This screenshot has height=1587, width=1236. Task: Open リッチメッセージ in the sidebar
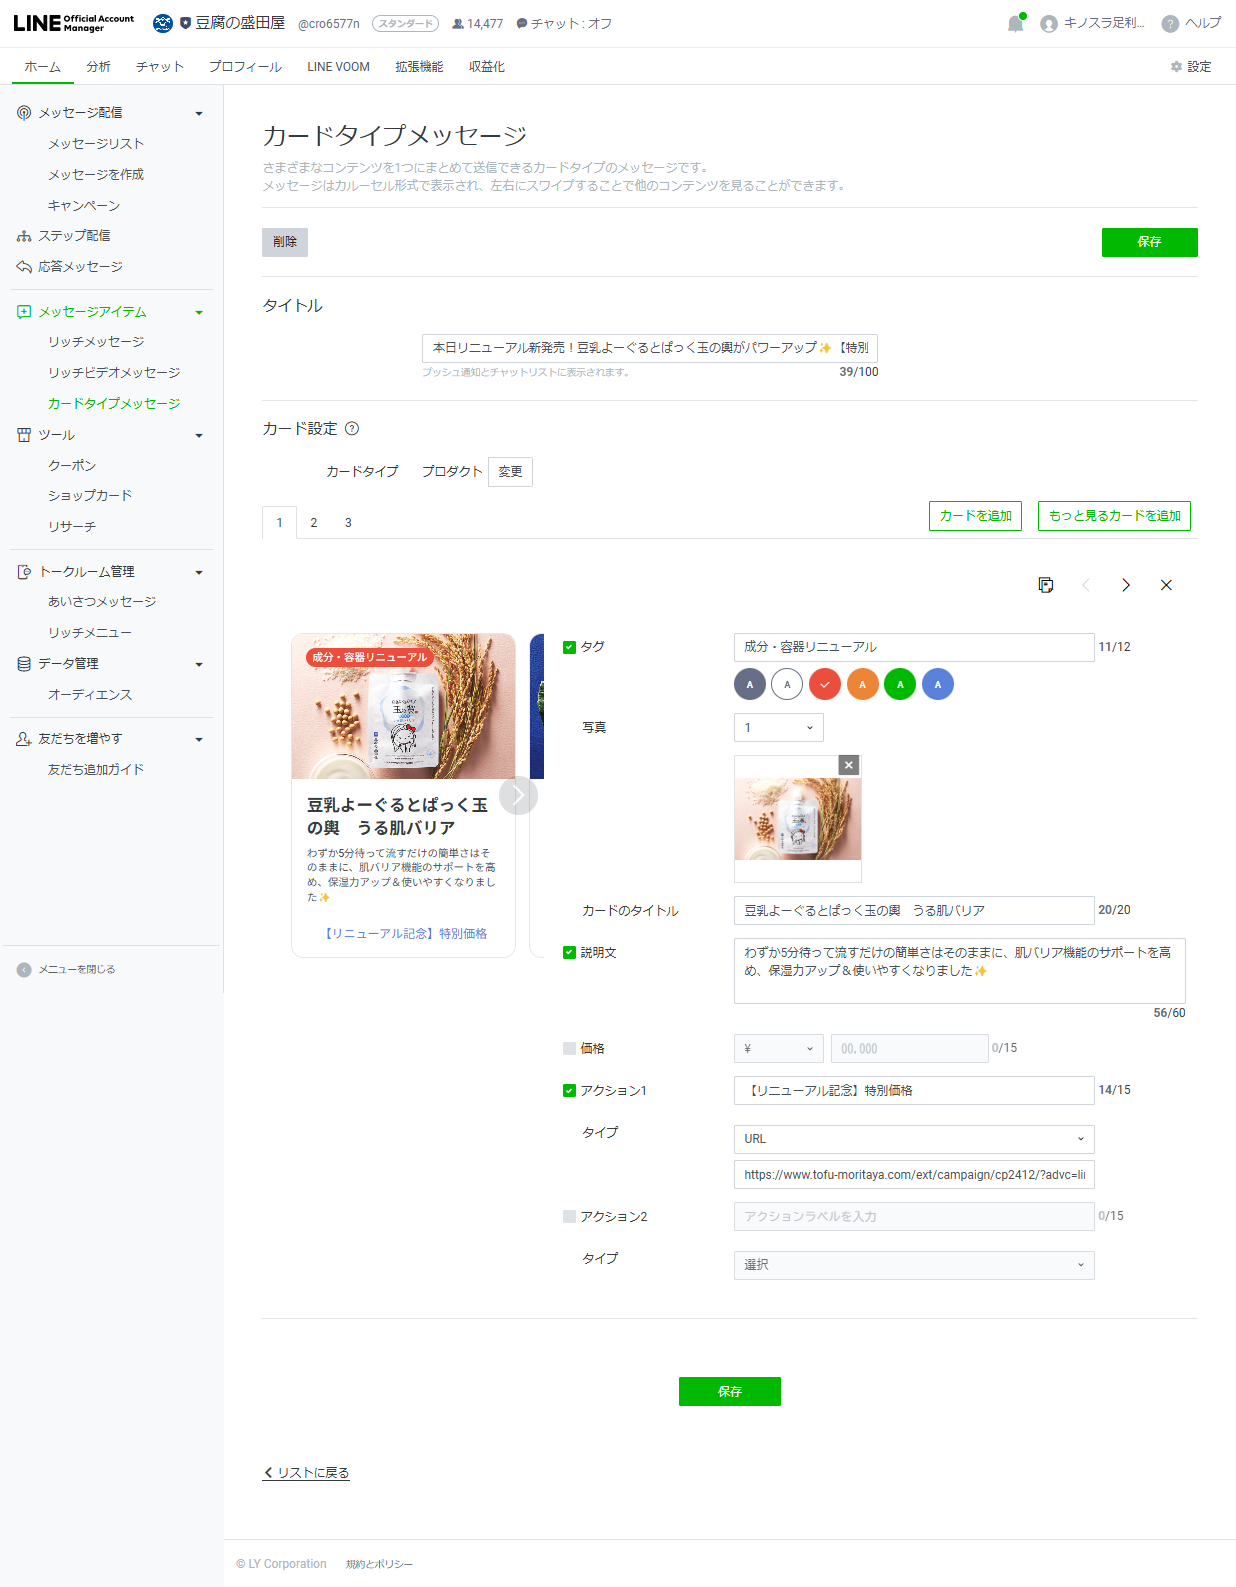tap(96, 342)
